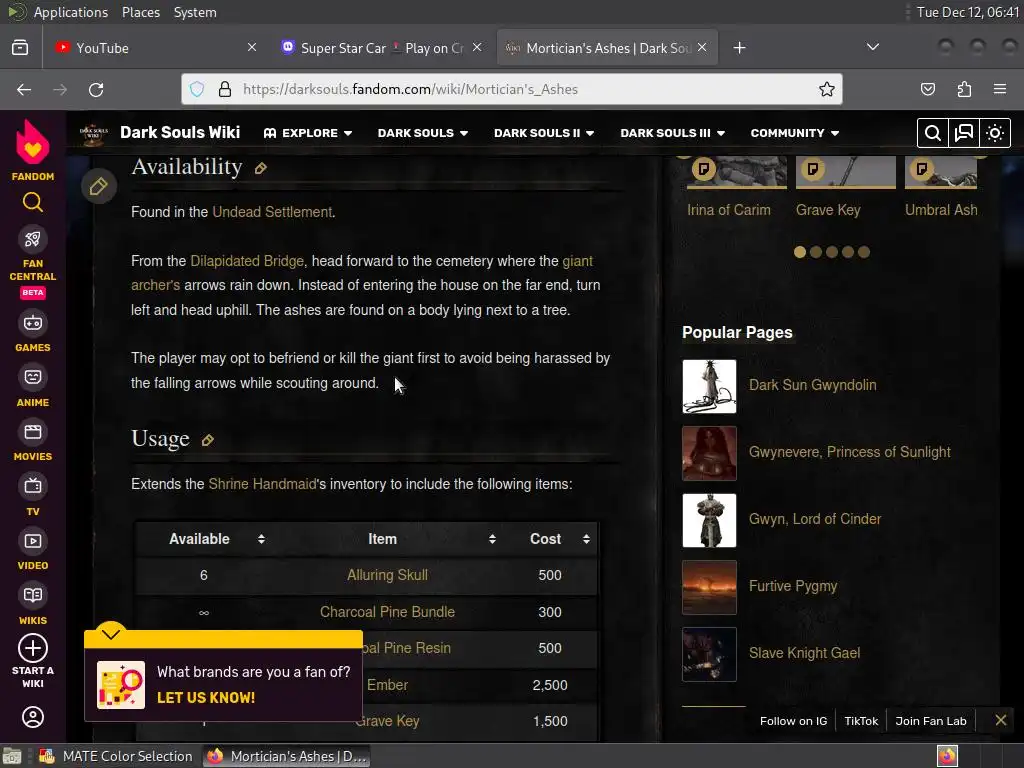Click the wiki search magnifier button
Image resolution: width=1024 pixels, height=768 pixels.
pos(933,133)
